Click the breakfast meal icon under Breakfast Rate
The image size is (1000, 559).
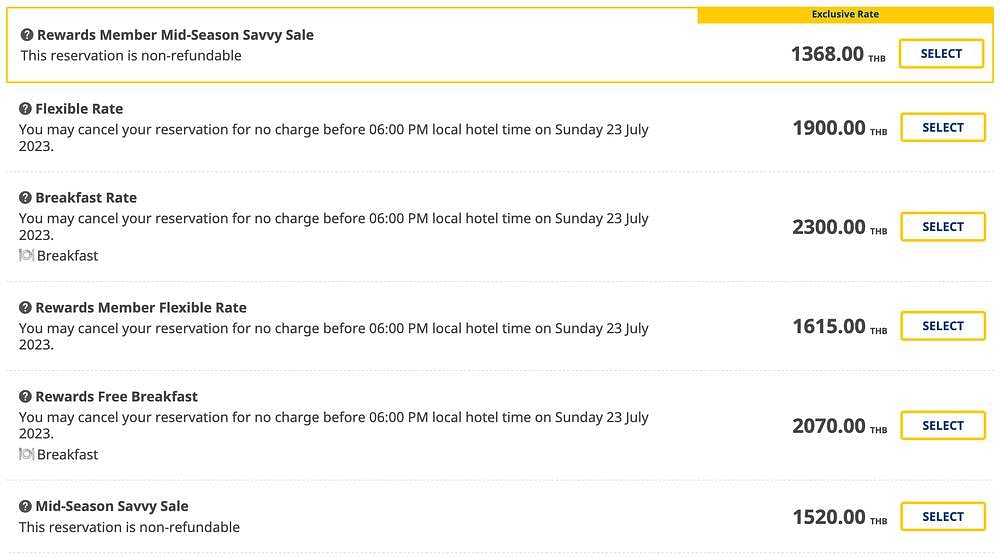tap(26, 256)
